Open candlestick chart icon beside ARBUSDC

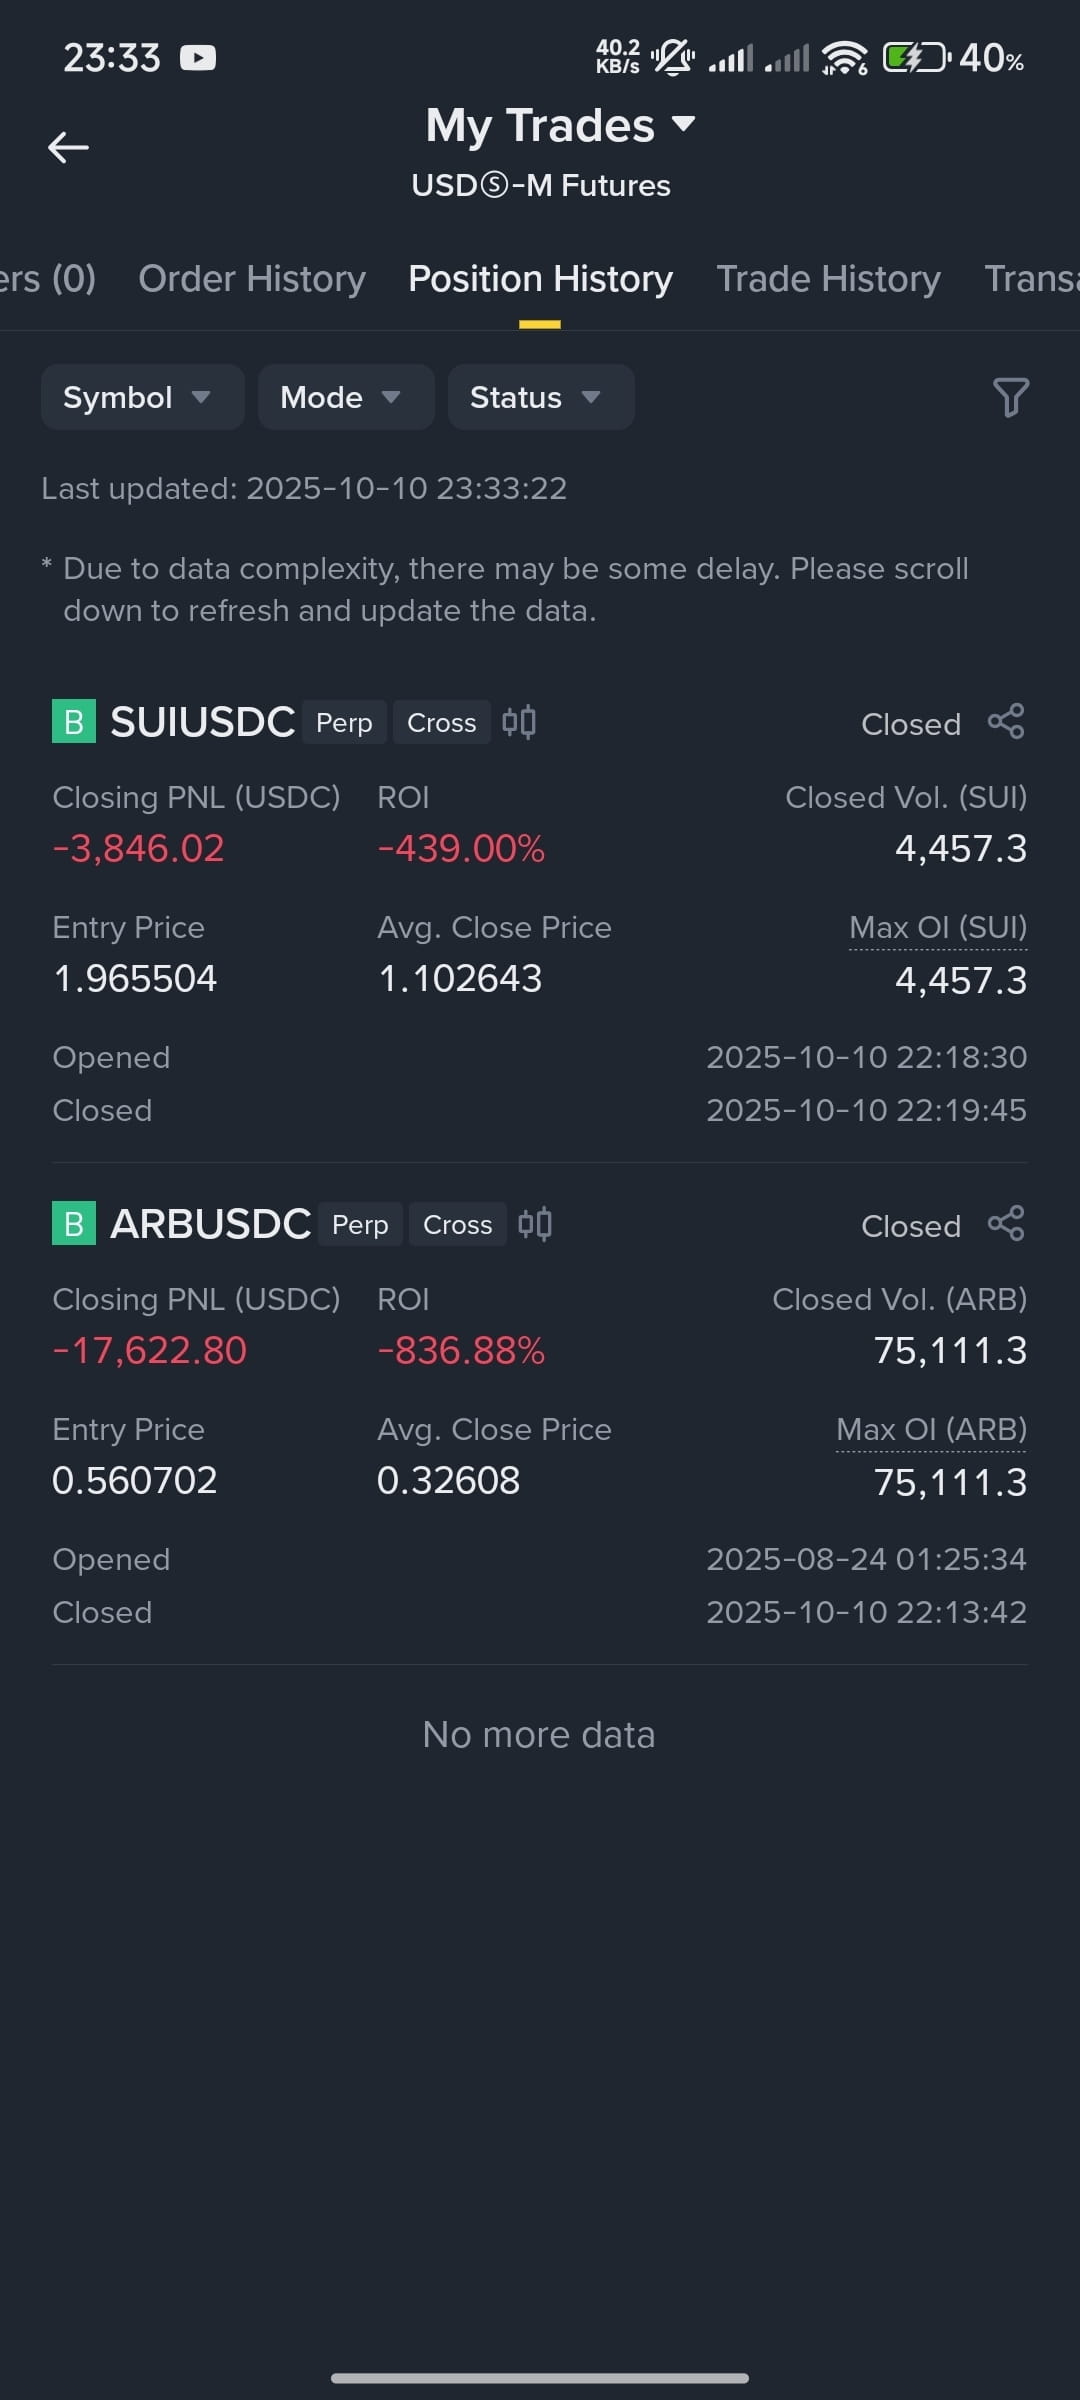535,1224
